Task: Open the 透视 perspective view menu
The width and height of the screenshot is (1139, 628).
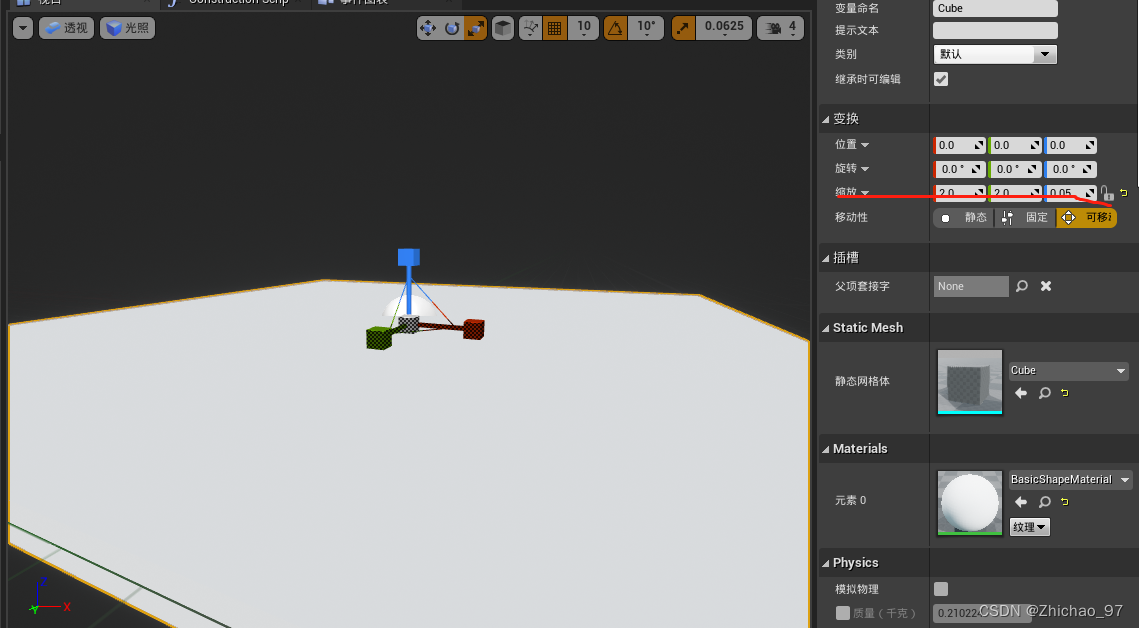Action: pyautogui.click(x=66, y=28)
